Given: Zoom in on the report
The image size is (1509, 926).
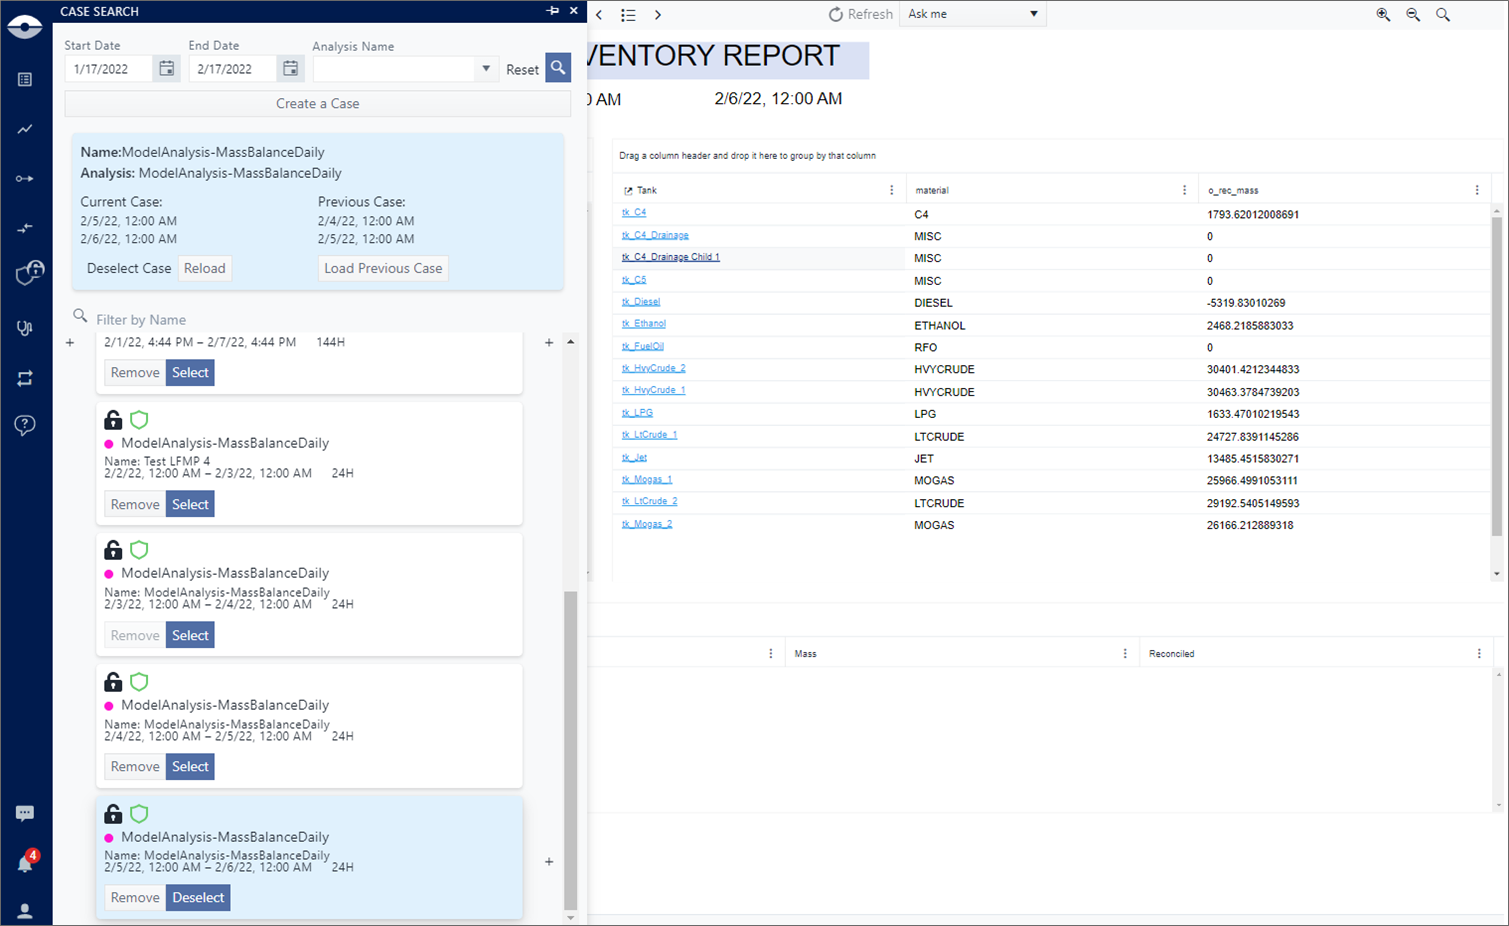Looking at the screenshot, I should point(1383,14).
